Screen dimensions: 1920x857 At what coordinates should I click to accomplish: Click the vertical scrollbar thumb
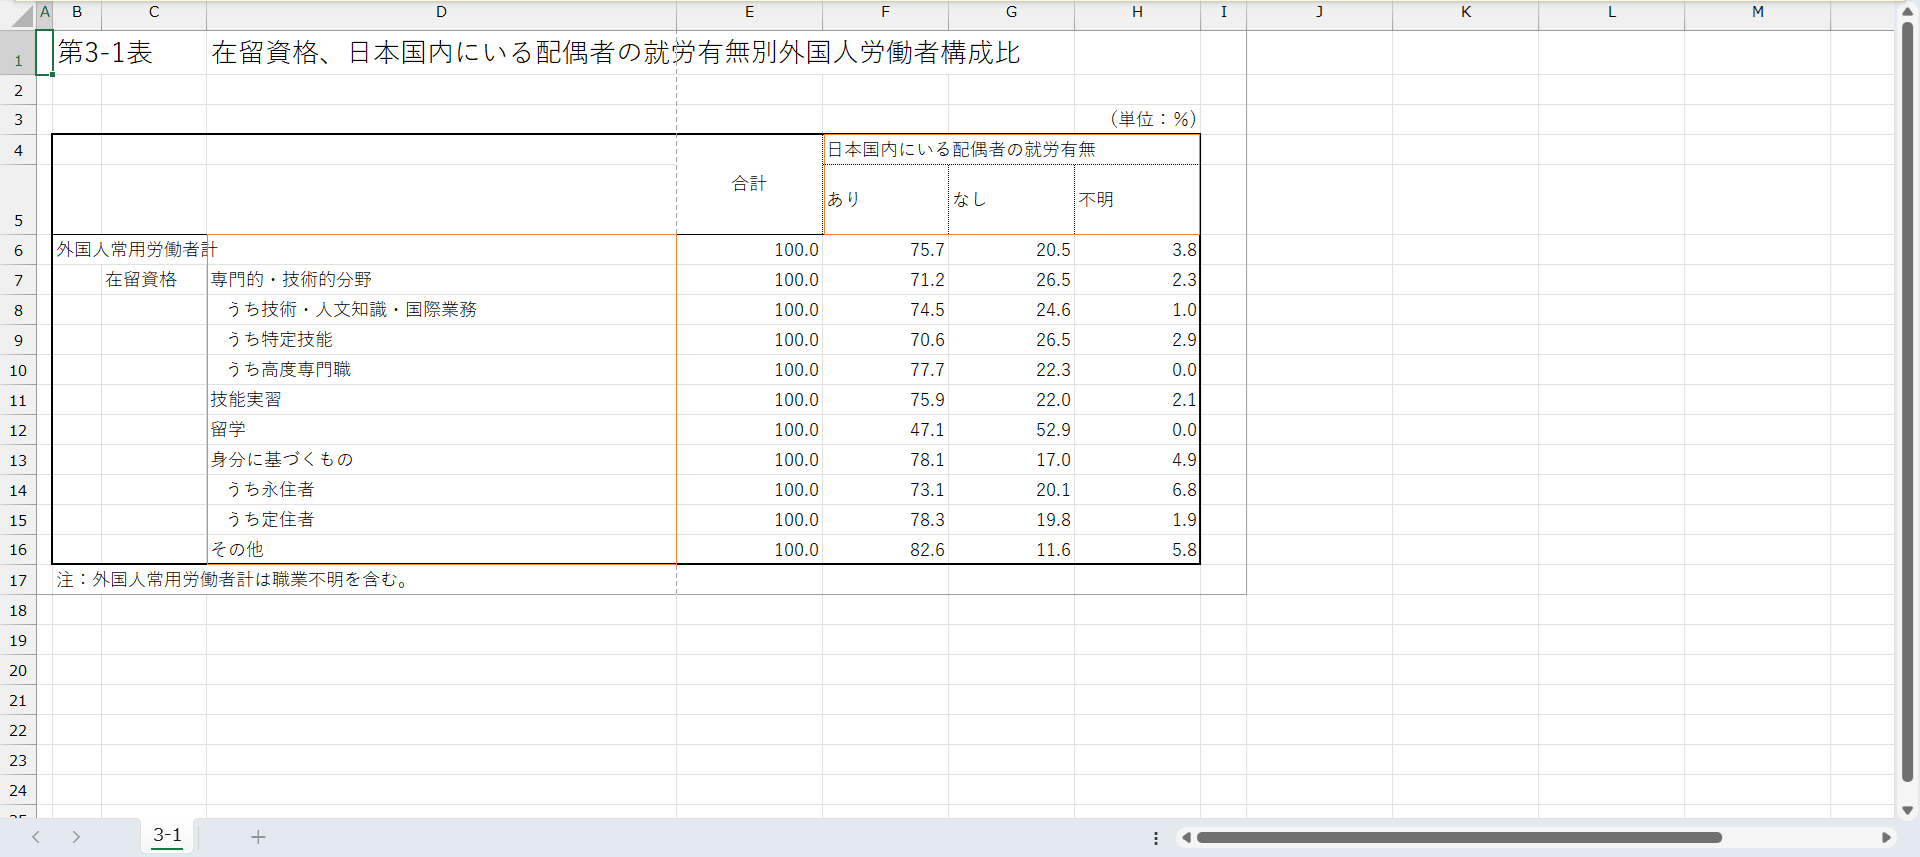[x=1907, y=400]
